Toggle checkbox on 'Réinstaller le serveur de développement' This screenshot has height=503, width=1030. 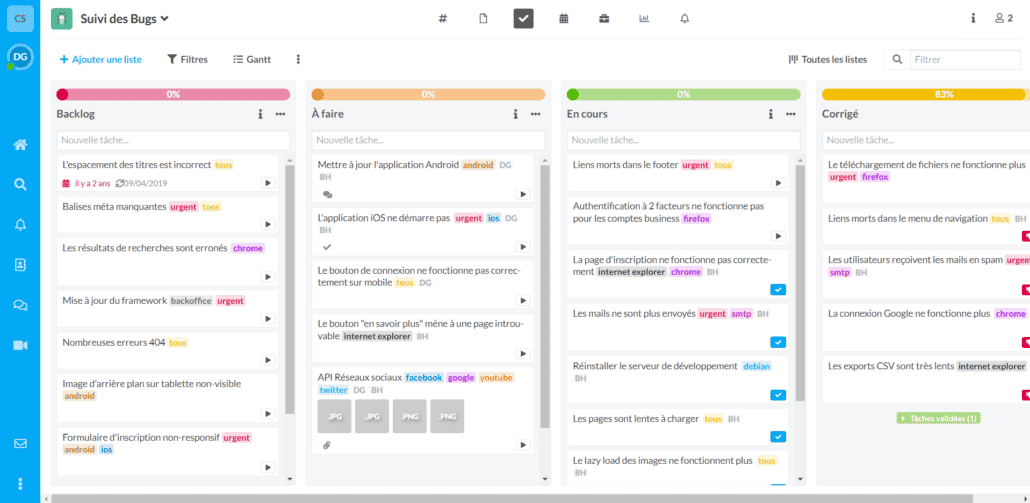(778, 395)
